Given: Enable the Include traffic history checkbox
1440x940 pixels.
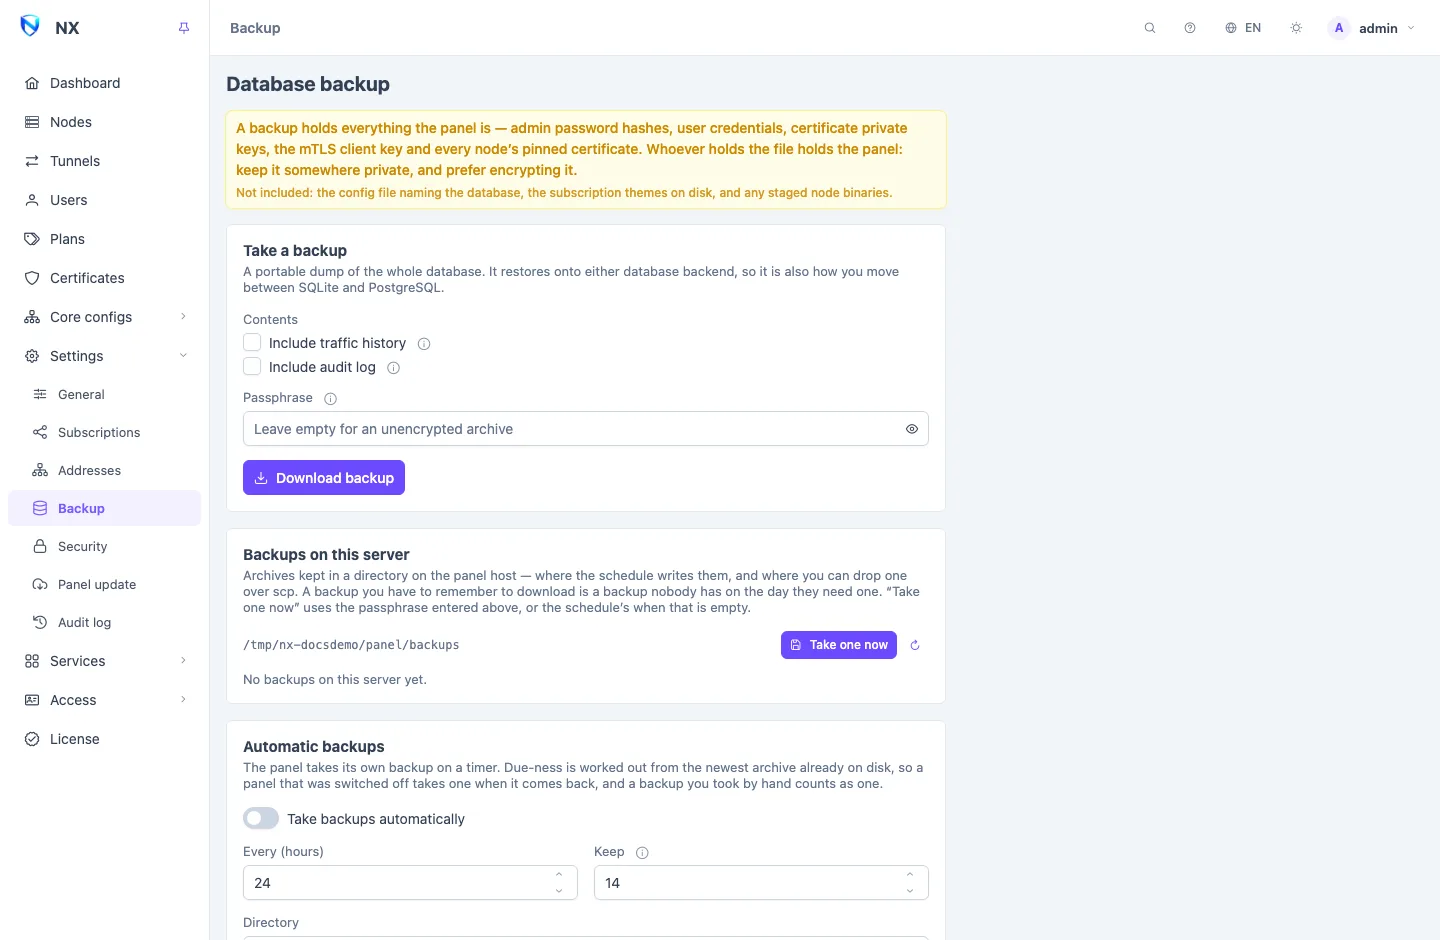Looking at the screenshot, I should pyautogui.click(x=252, y=343).
